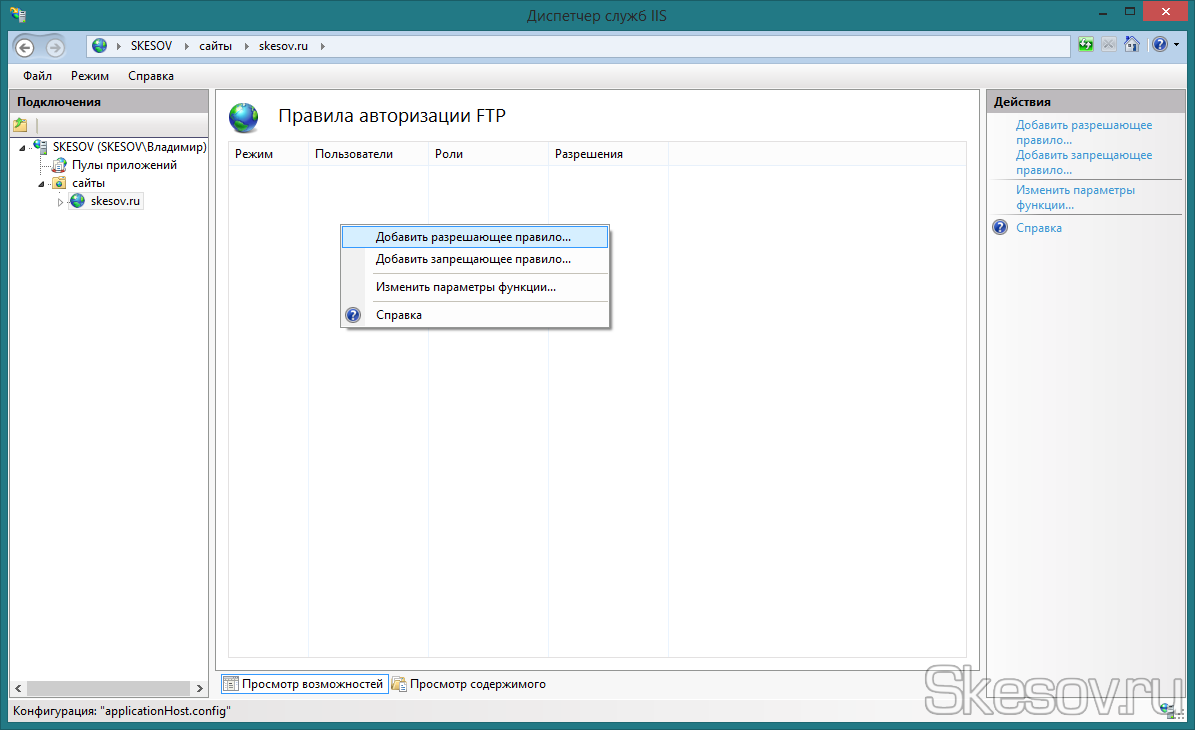This screenshot has height=730, width=1195.
Task: Click the green Refresh page icon
Action: pyautogui.click(x=1086, y=45)
